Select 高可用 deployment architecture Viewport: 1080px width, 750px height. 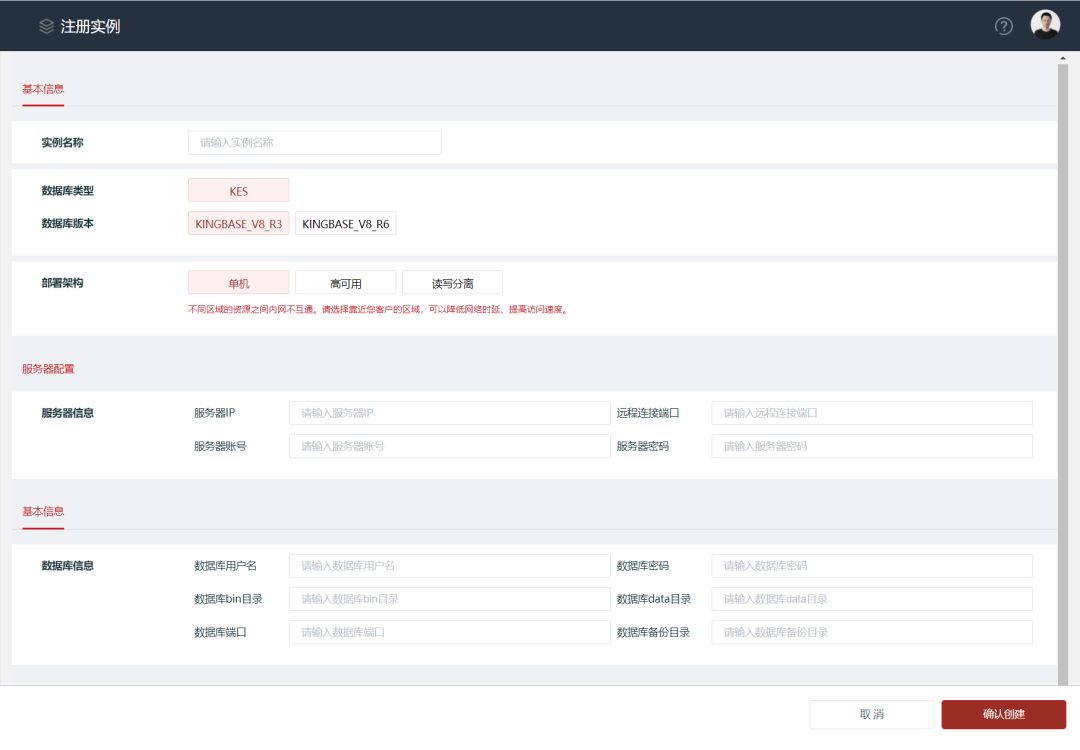[x=345, y=283]
